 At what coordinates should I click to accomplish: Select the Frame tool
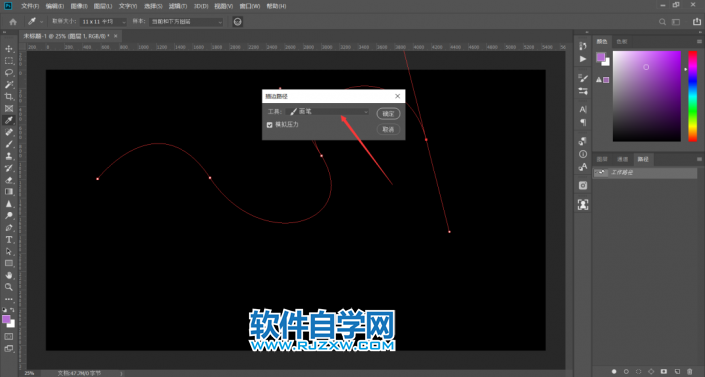(9, 108)
